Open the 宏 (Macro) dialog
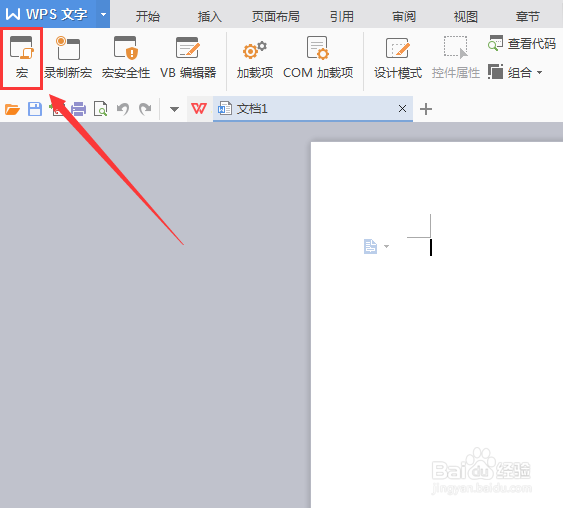Image resolution: width=563 pixels, height=508 pixels. point(22,58)
